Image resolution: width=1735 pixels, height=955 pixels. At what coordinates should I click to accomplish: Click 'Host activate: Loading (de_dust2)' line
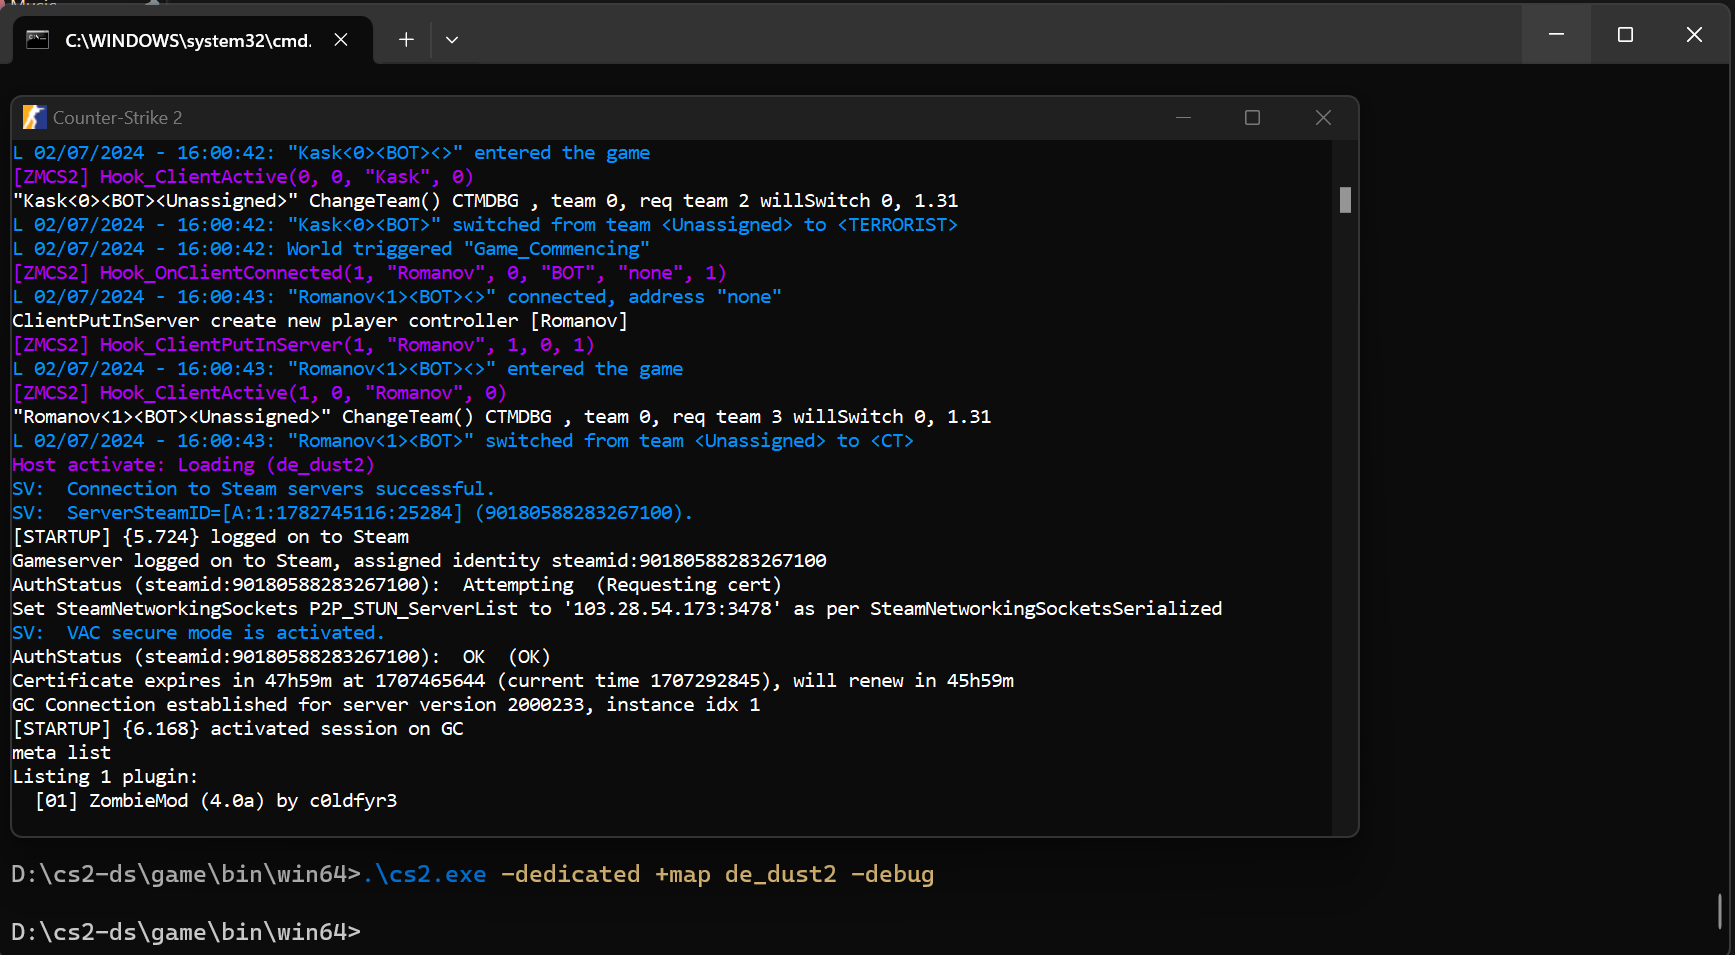tap(193, 465)
